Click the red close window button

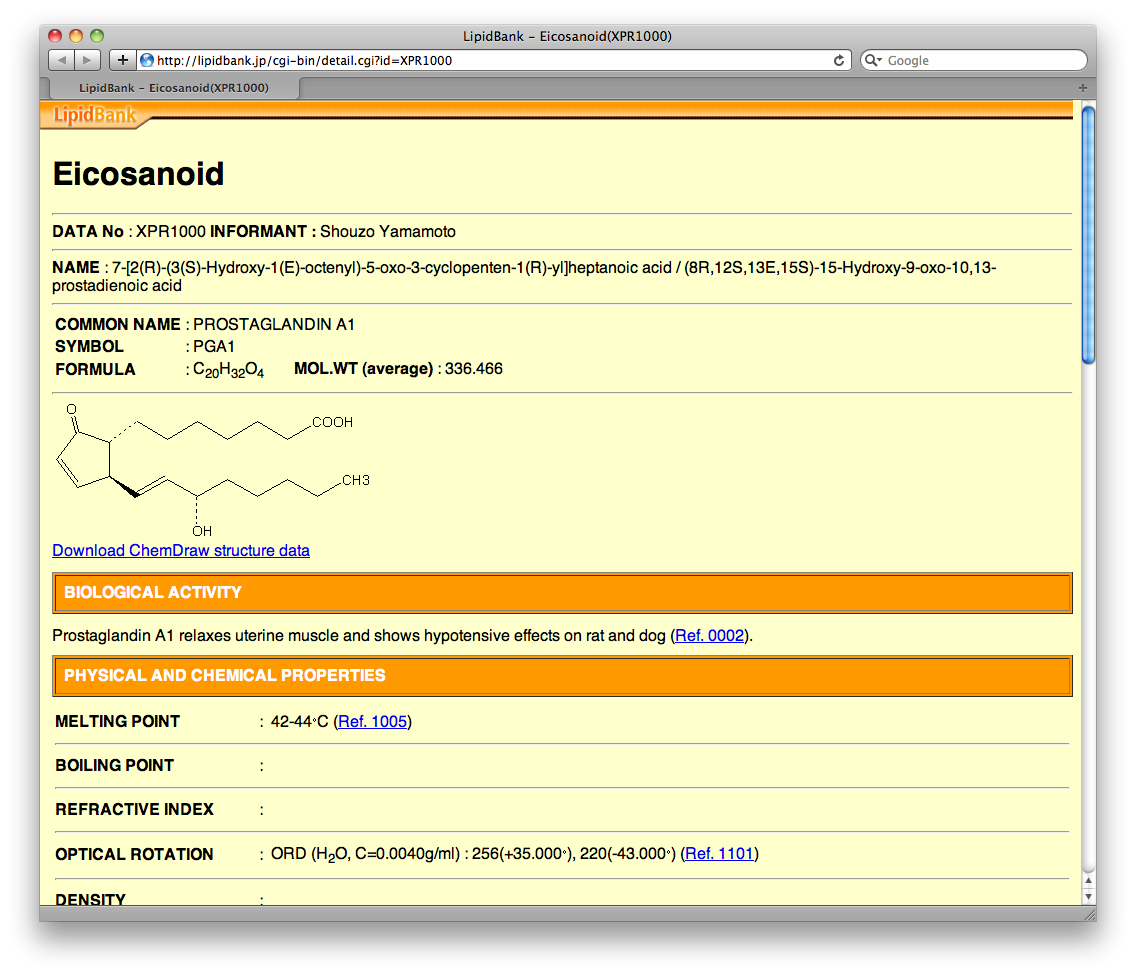click(55, 36)
